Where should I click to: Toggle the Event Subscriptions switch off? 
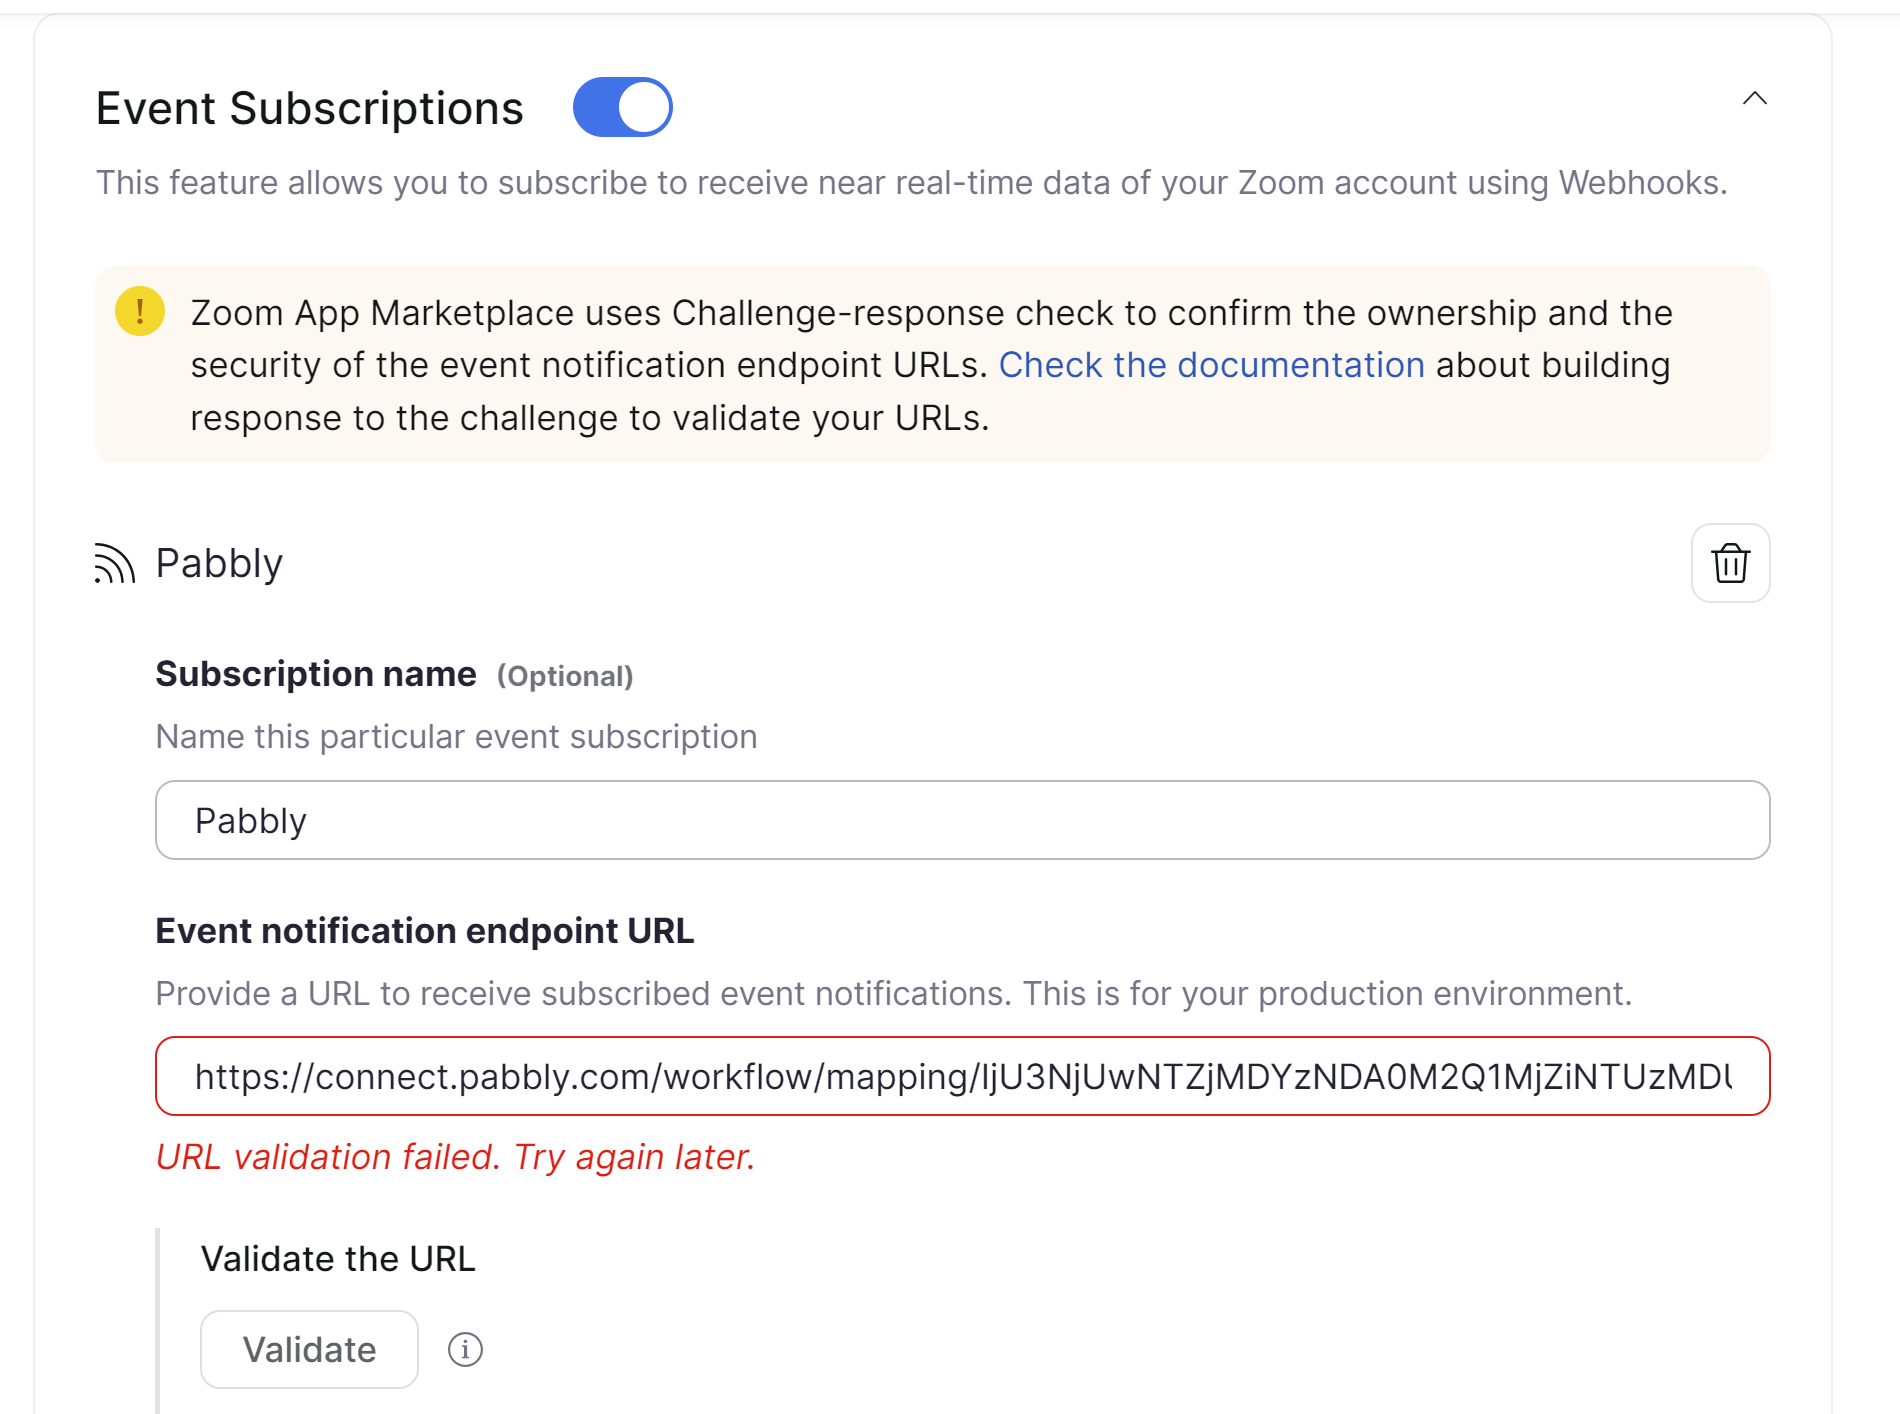coord(622,107)
